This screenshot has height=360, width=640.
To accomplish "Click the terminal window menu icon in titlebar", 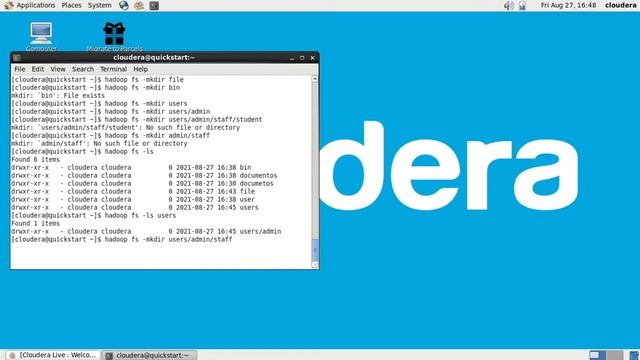I will pyautogui.click(x=16, y=58).
